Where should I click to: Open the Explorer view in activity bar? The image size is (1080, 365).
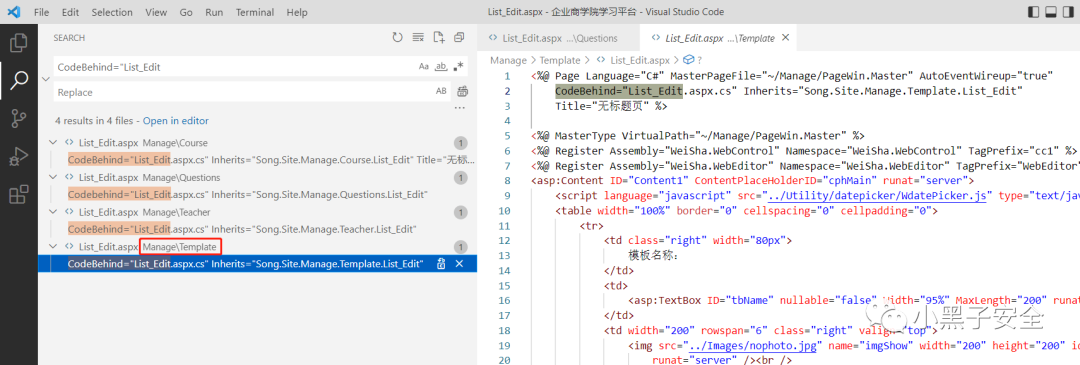19,43
